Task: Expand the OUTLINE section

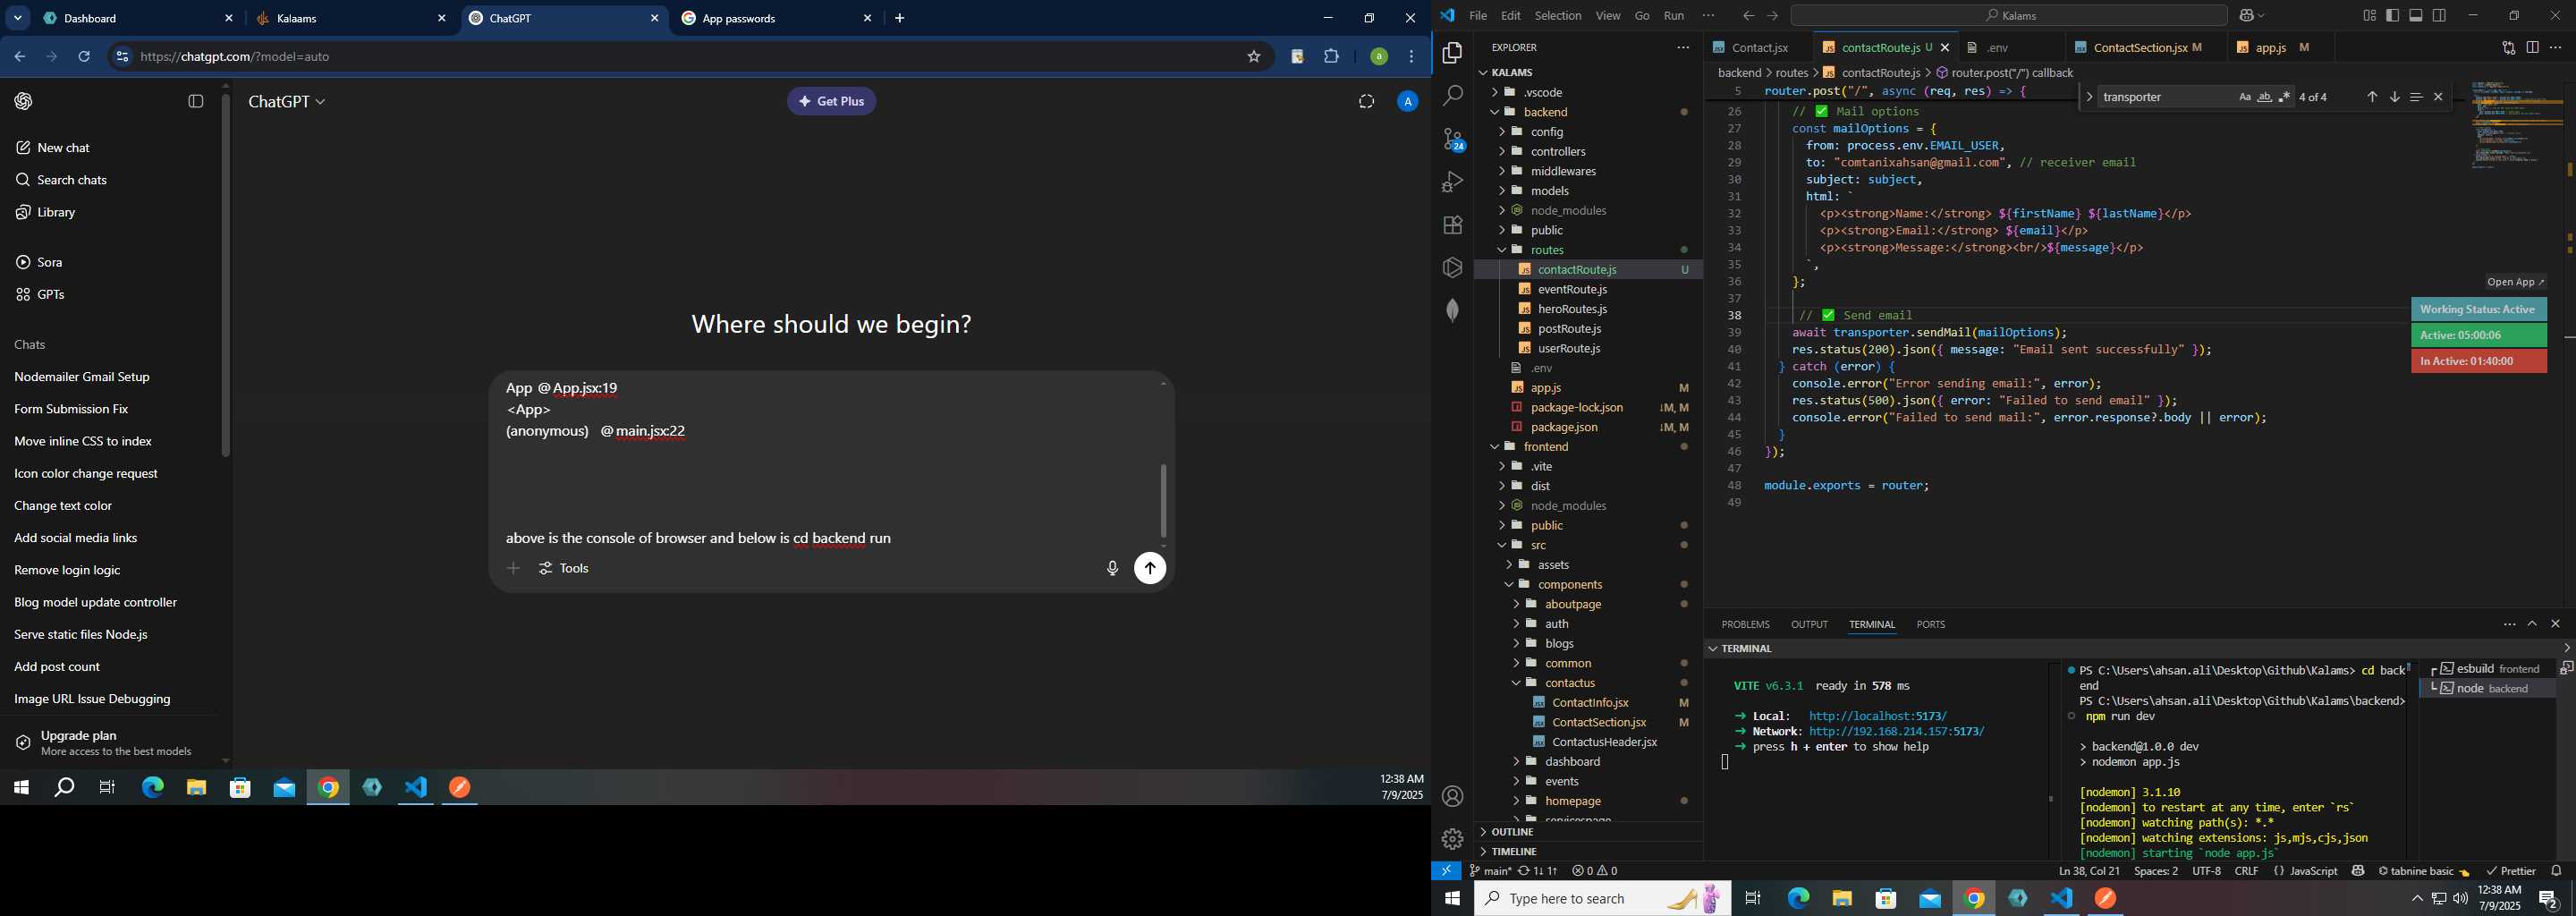Action: pyautogui.click(x=1587, y=832)
